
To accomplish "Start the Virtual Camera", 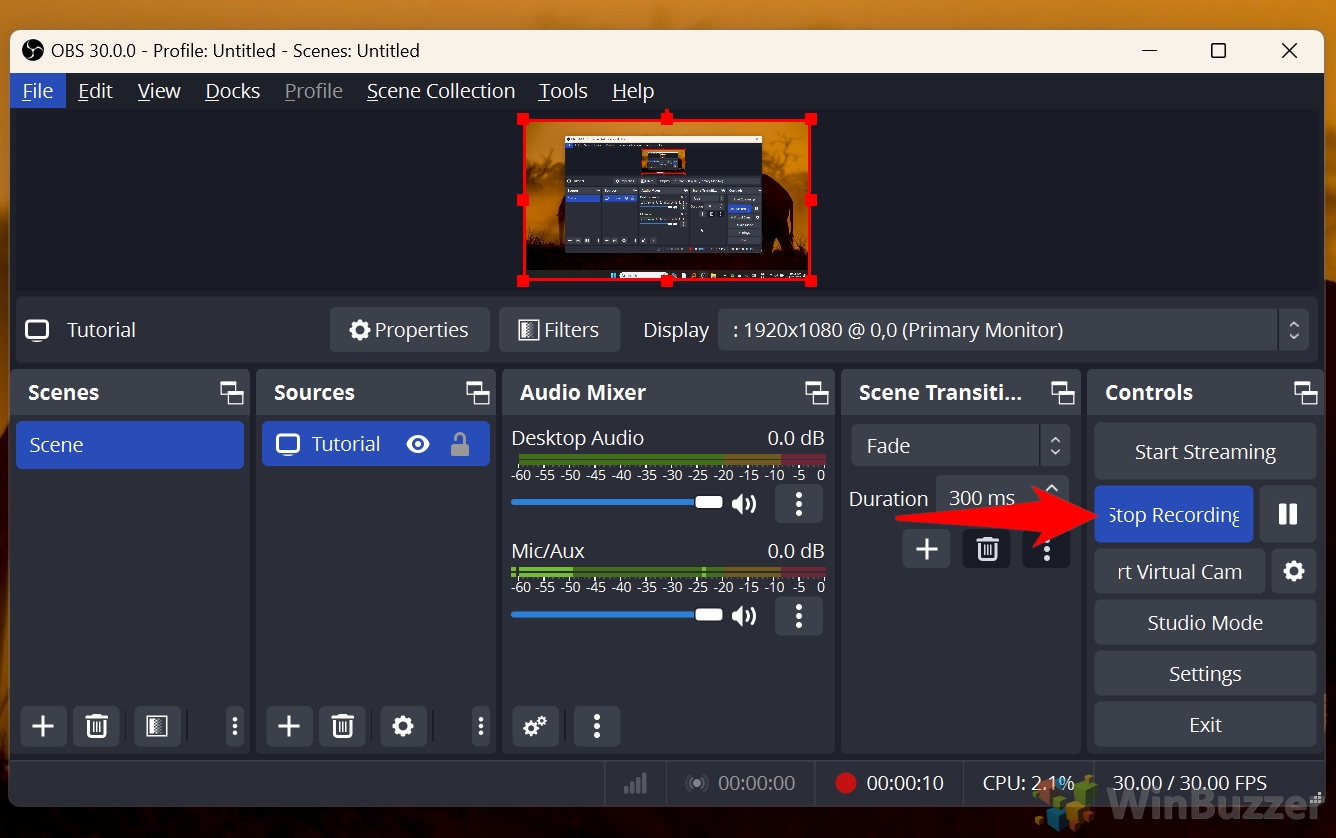I will 1180,571.
